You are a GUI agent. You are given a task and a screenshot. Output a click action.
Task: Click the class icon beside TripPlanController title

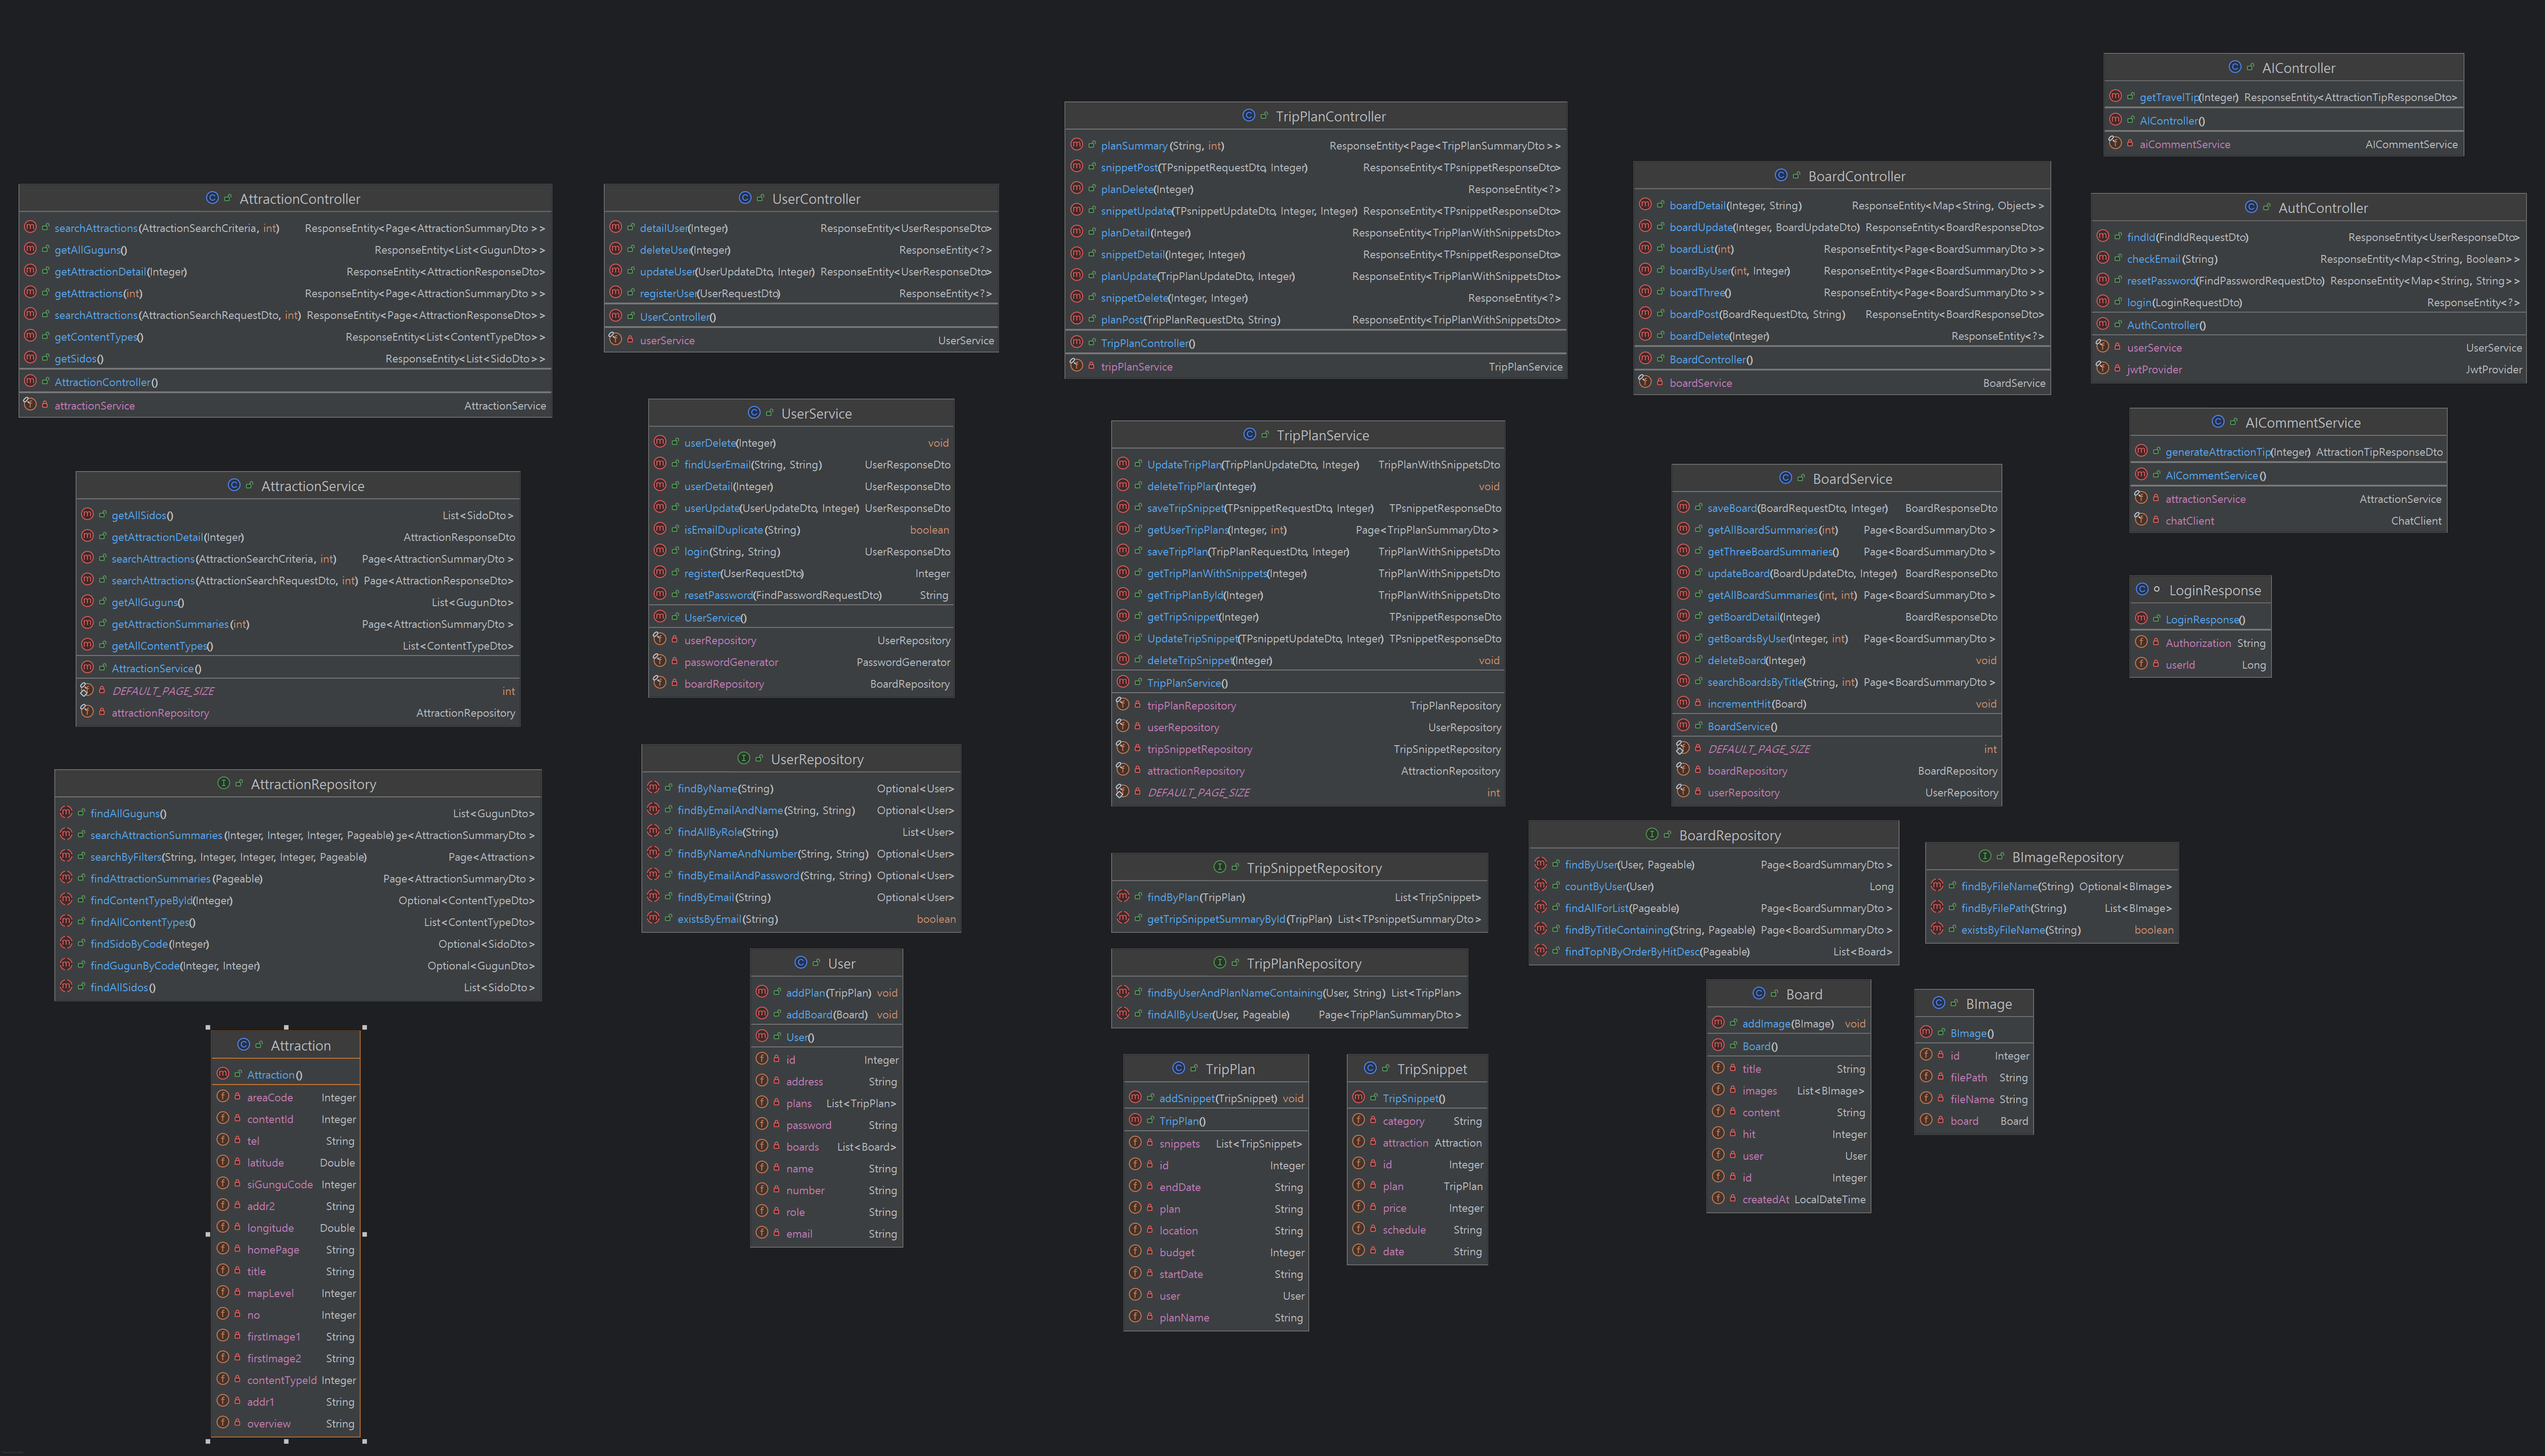coord(1249,115)
